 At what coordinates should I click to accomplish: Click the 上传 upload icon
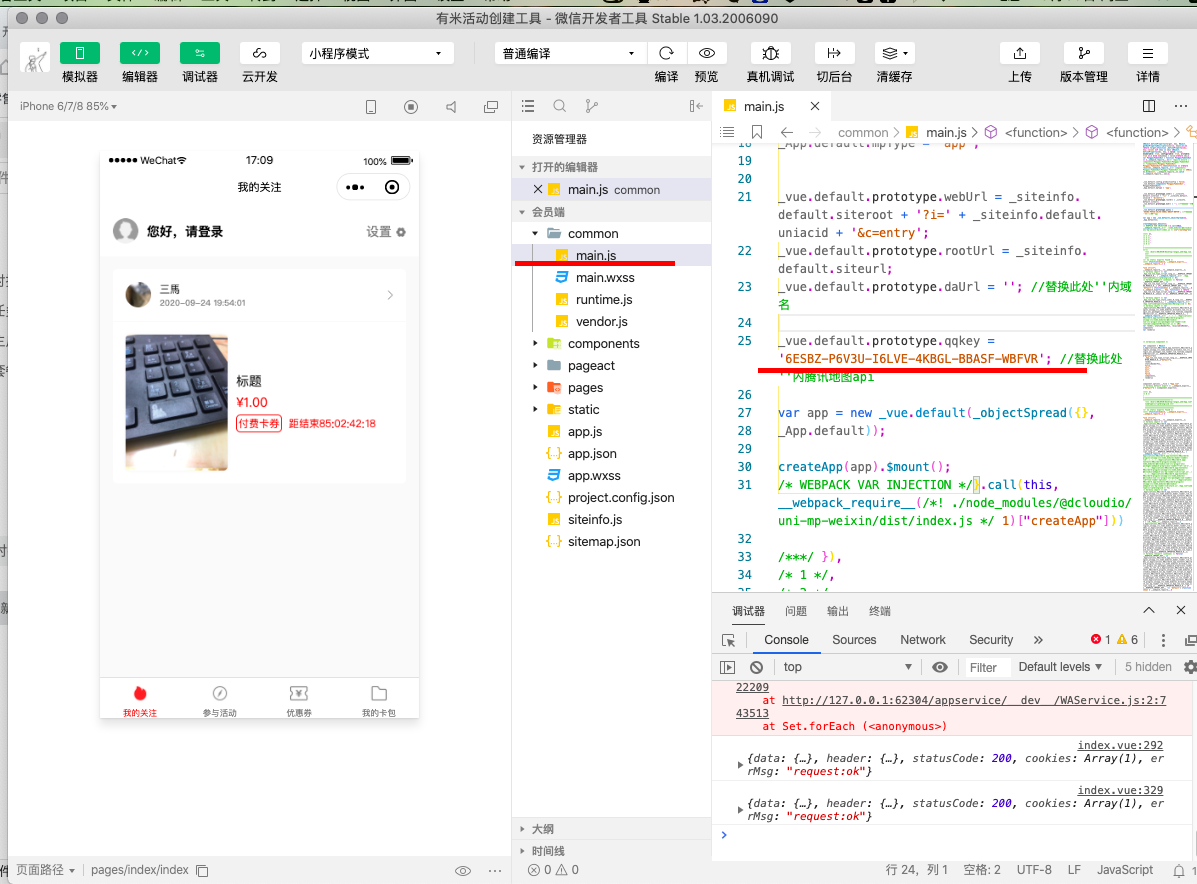[x=1020, y=53]
